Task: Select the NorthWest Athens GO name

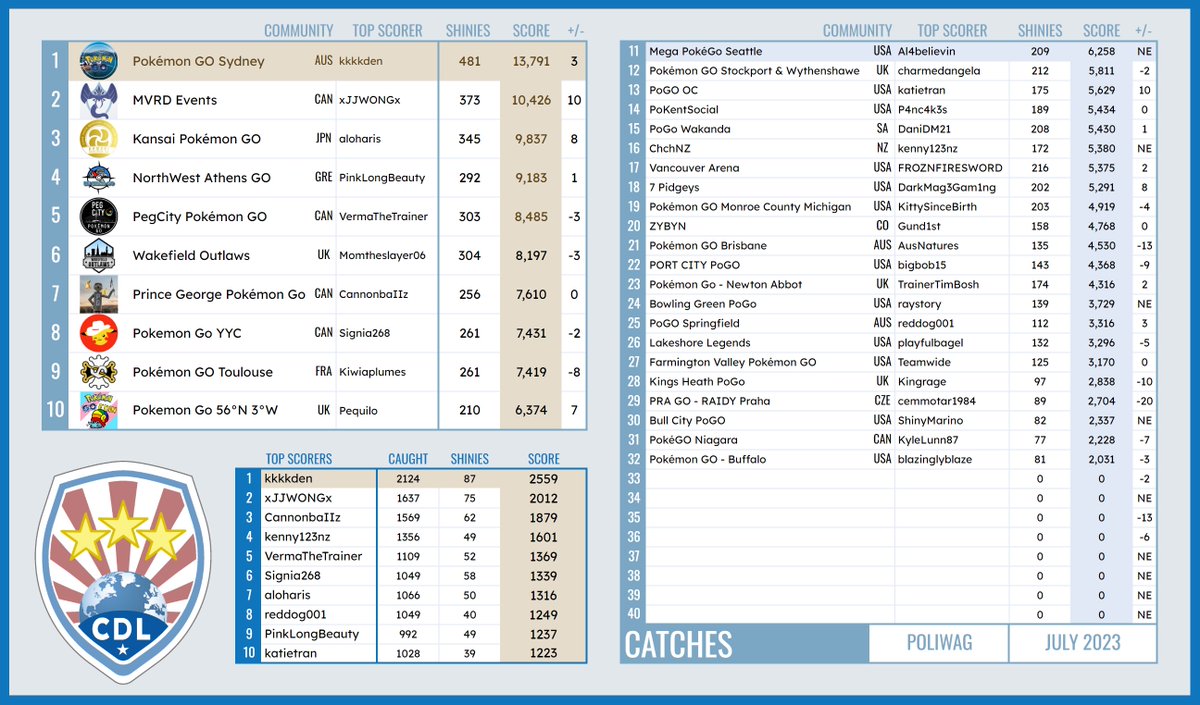Action: coord(201,178)
